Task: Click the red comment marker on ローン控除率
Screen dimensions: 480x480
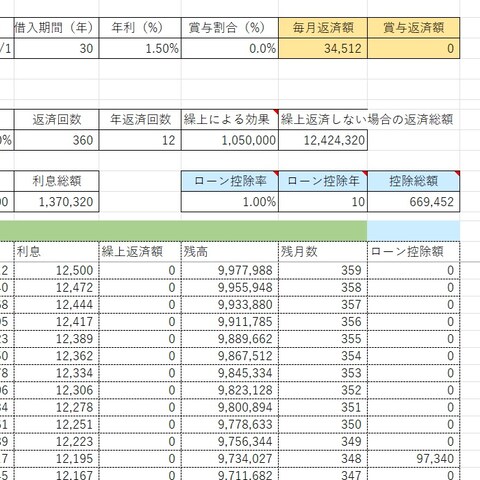Action: coord(276,173)
